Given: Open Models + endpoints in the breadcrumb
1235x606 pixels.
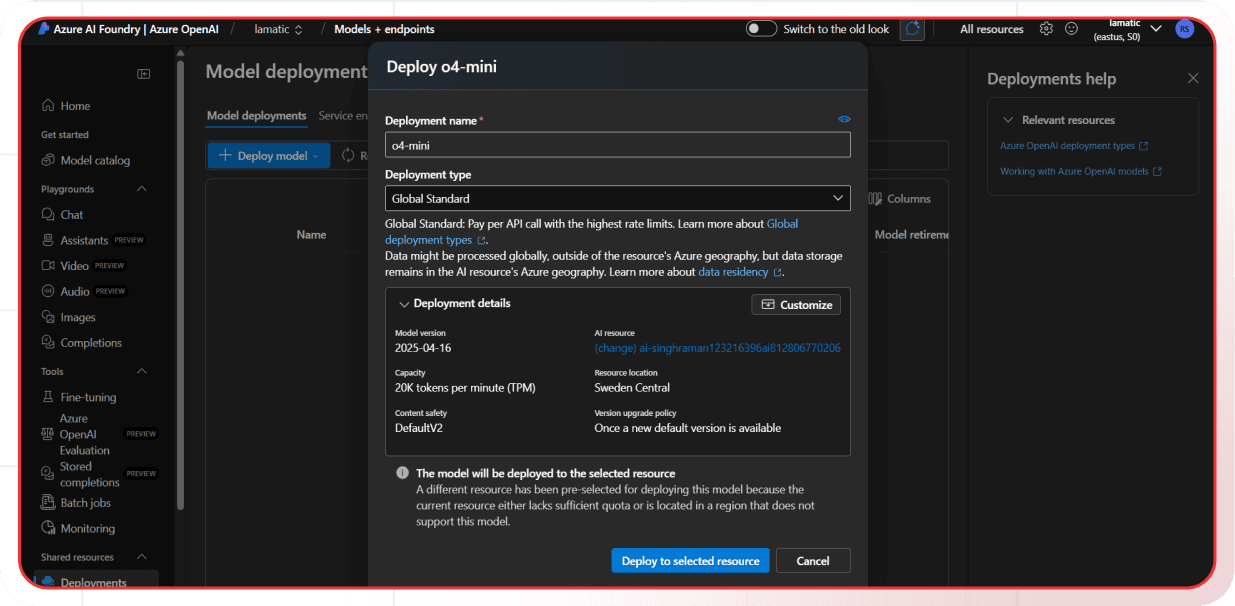Looking at the screenshot, I should coord(385,29).
